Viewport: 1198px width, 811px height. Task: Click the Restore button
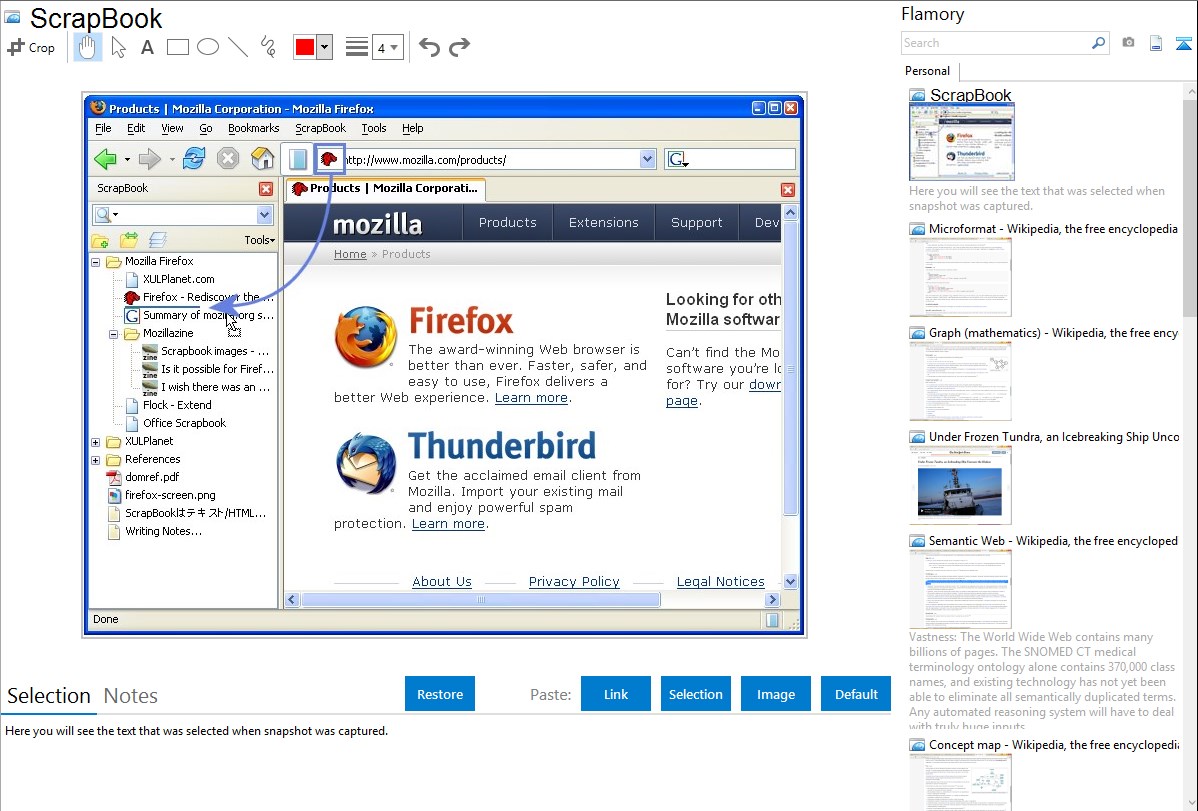coord(440,694)
